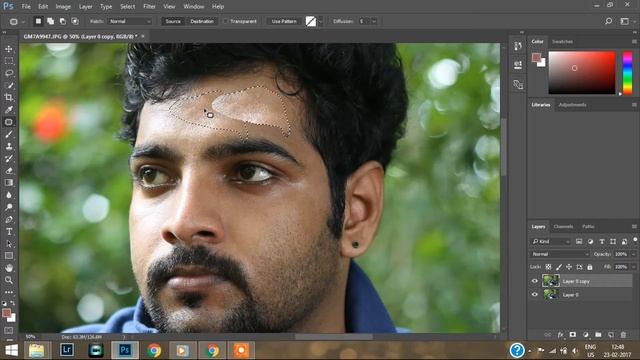Open the tool preset picker arrow
Image resolution: width=640 pixels, height=360 pixels.
pos(23,22)
